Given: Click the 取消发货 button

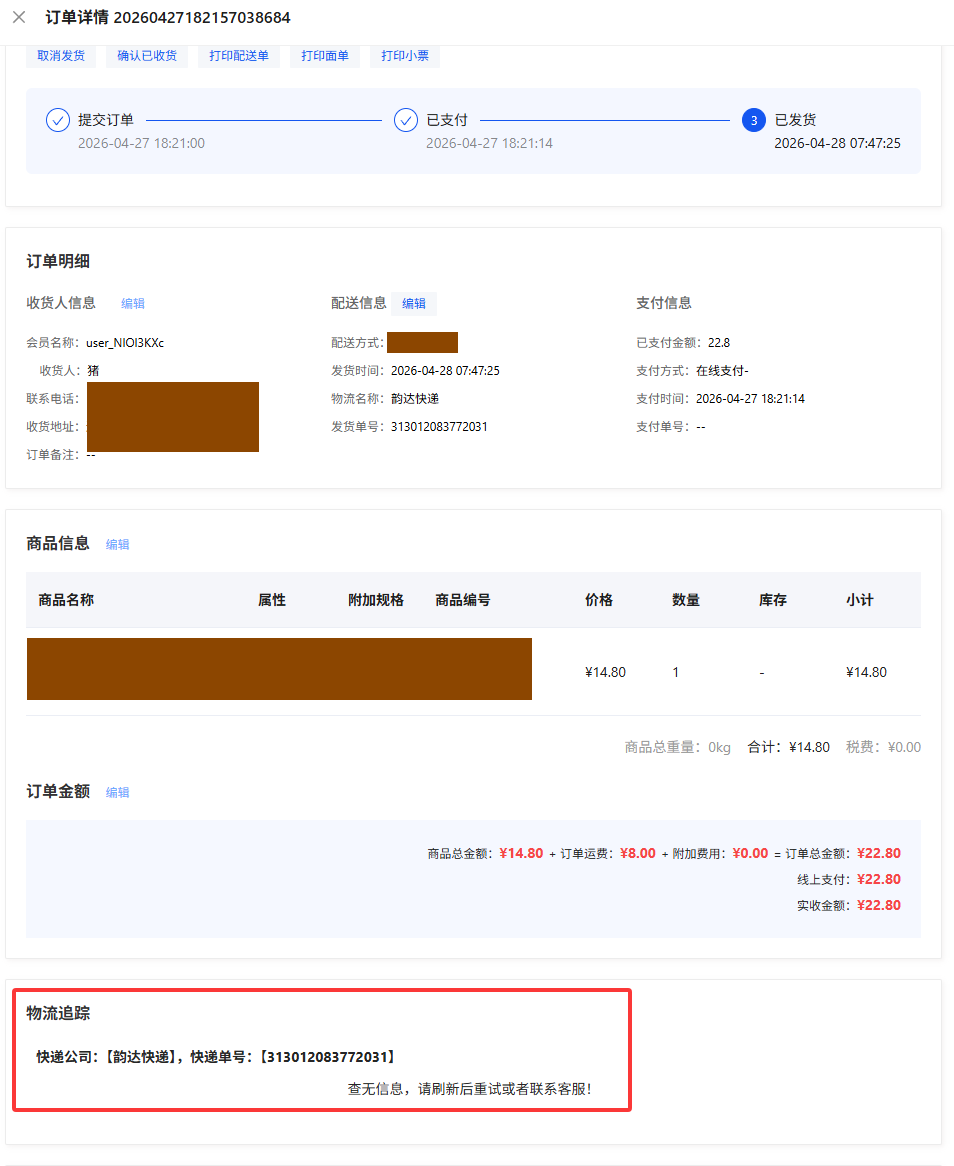Looking at the screenshot, I should click(x=61, y=56).
